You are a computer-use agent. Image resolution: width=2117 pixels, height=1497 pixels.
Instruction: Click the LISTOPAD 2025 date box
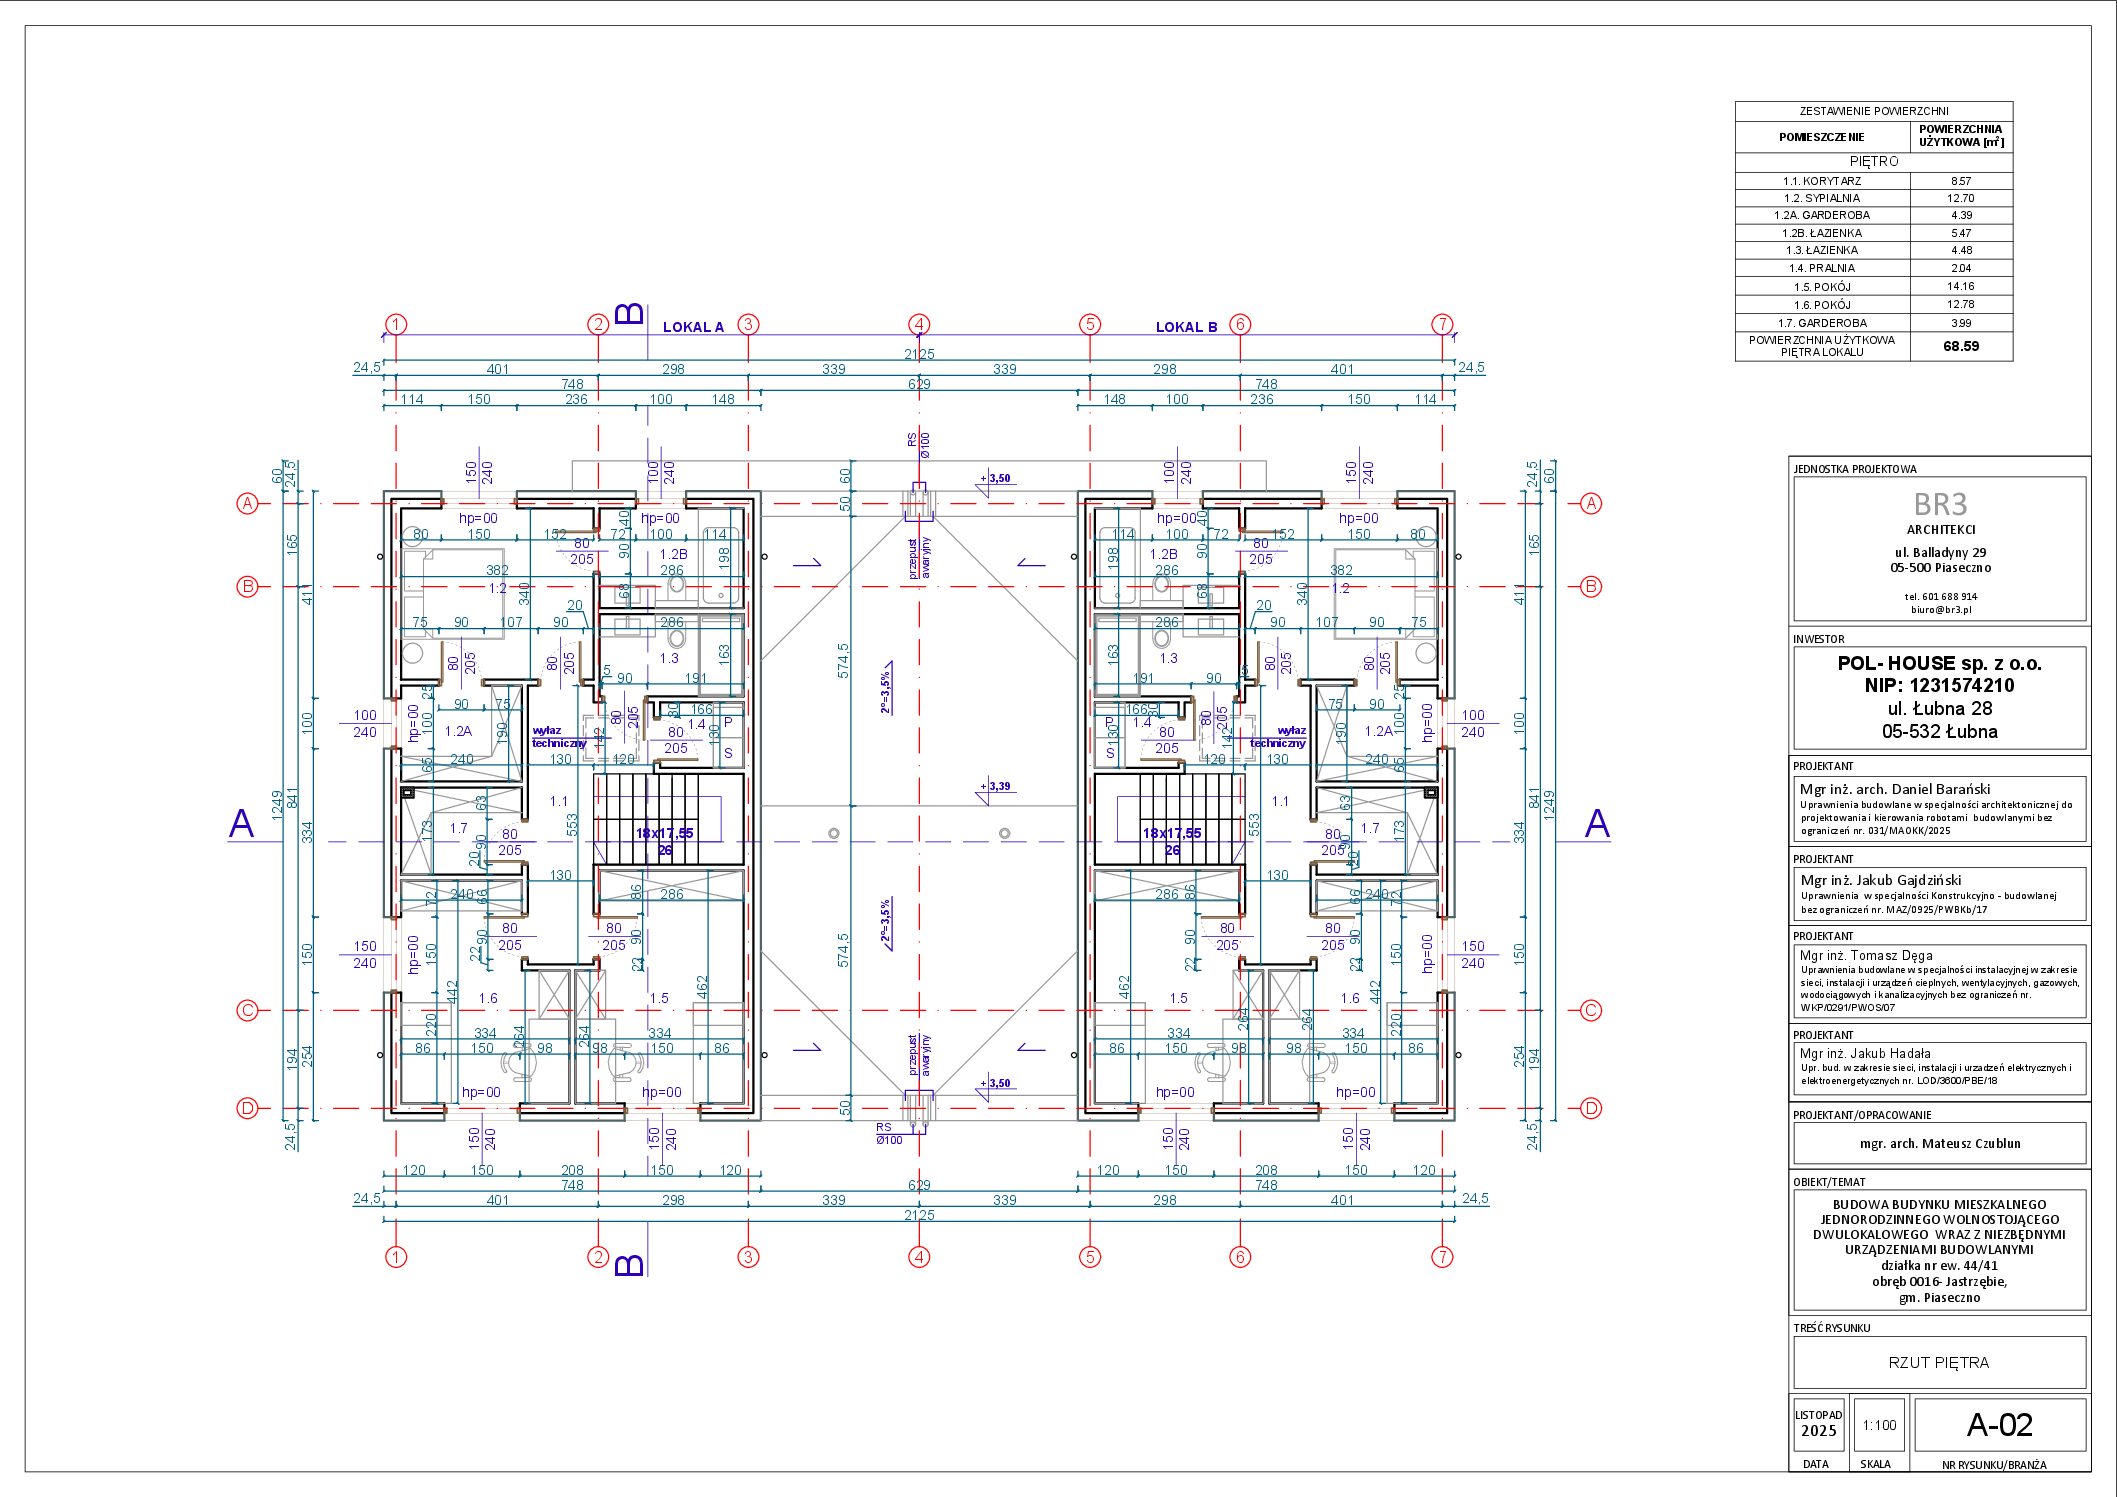tap(1818, 1424)
